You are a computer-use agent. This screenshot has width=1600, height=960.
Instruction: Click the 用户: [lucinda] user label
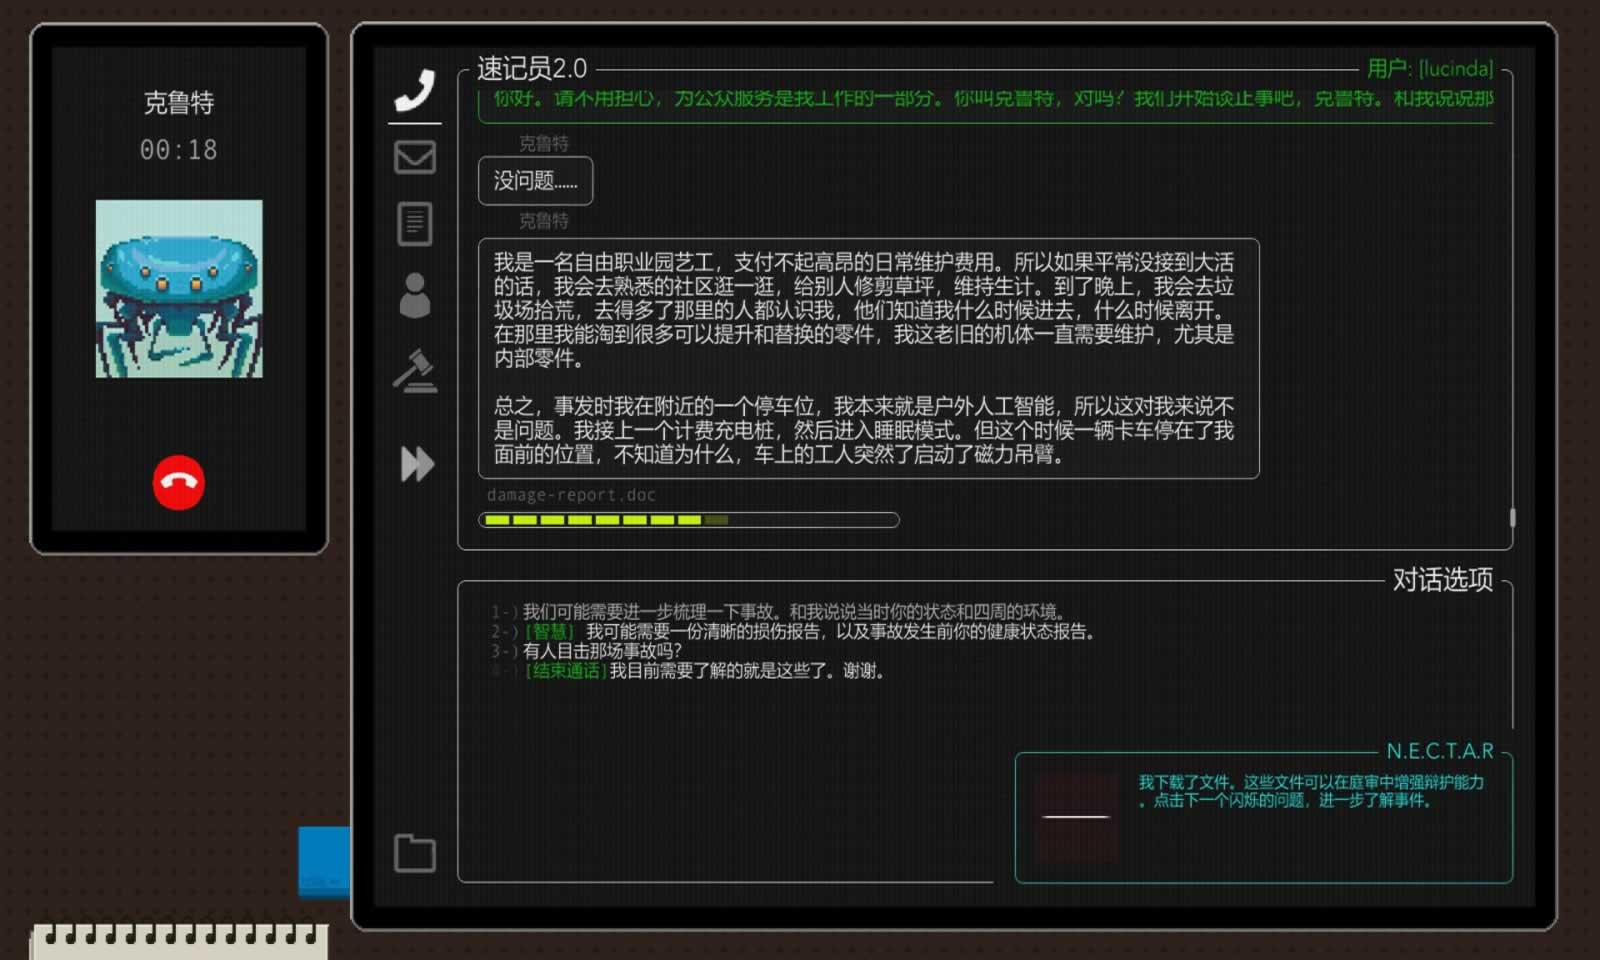coord(1430,68)
